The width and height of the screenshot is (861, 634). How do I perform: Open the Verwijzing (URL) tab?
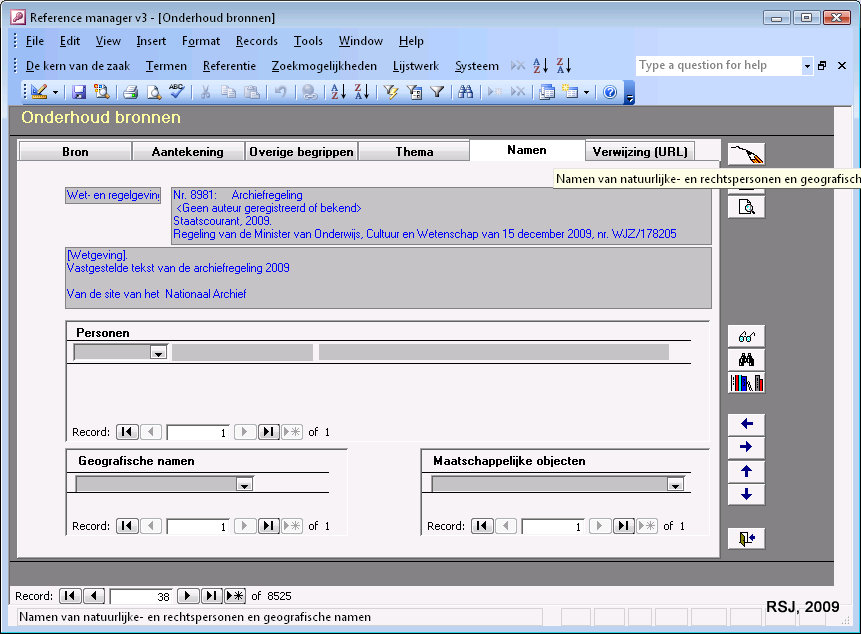point(640,152)
